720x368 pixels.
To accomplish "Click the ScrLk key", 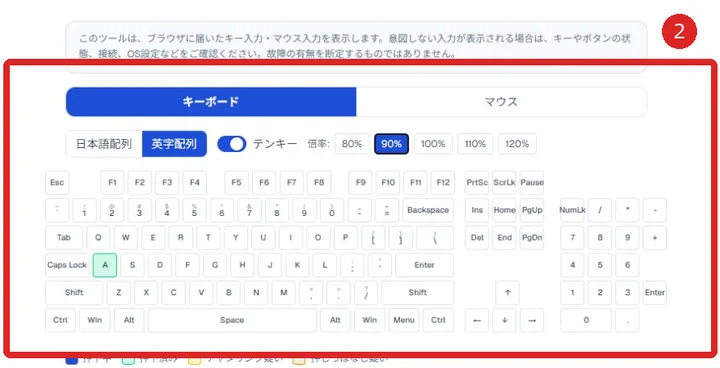I will pos(504,182).
